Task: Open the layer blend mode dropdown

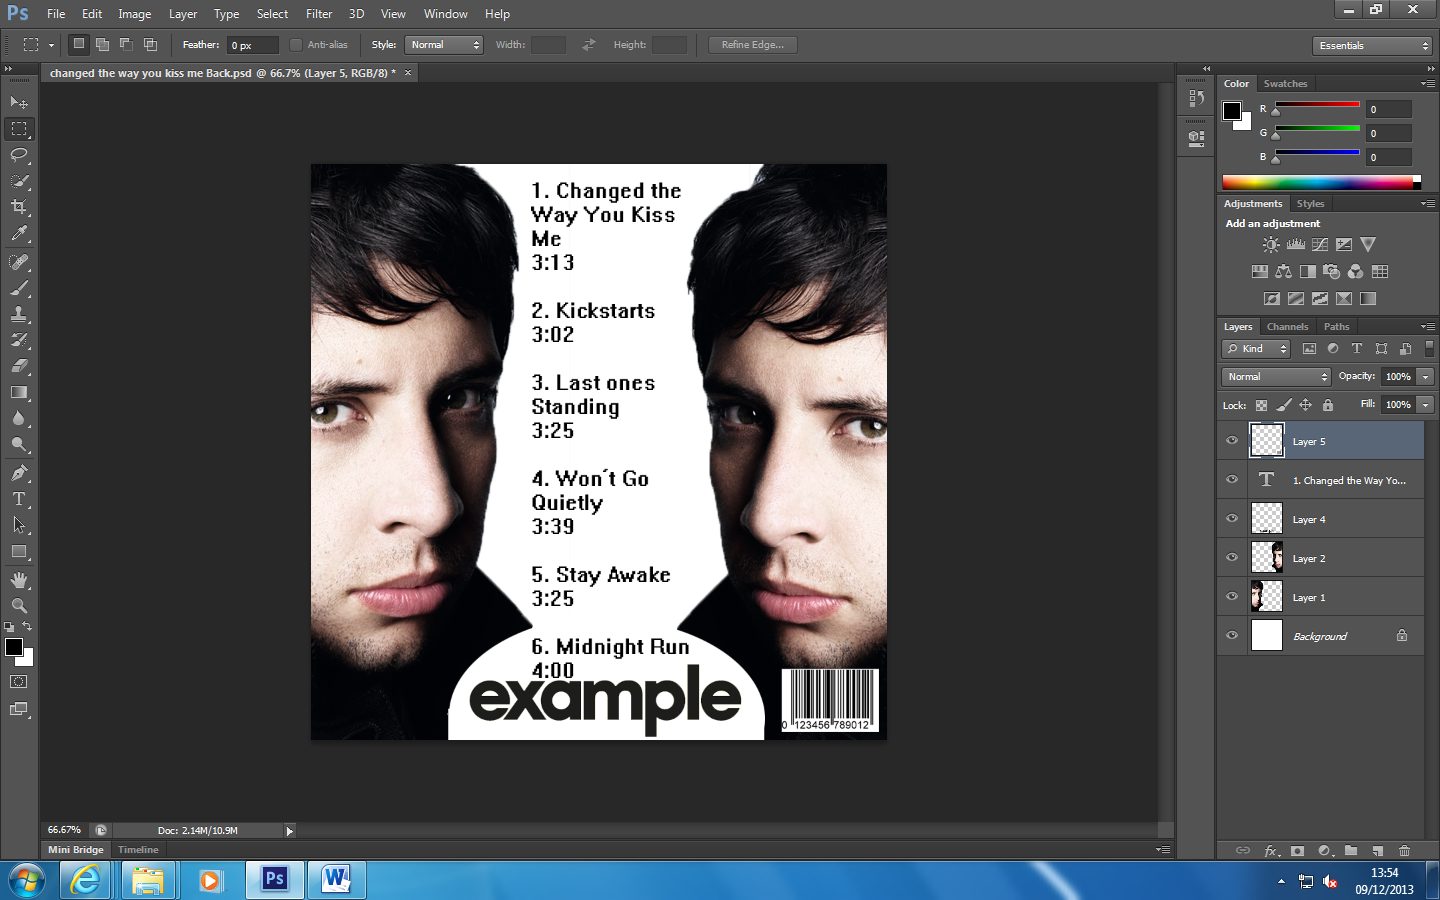Action: click(1276, 377)
